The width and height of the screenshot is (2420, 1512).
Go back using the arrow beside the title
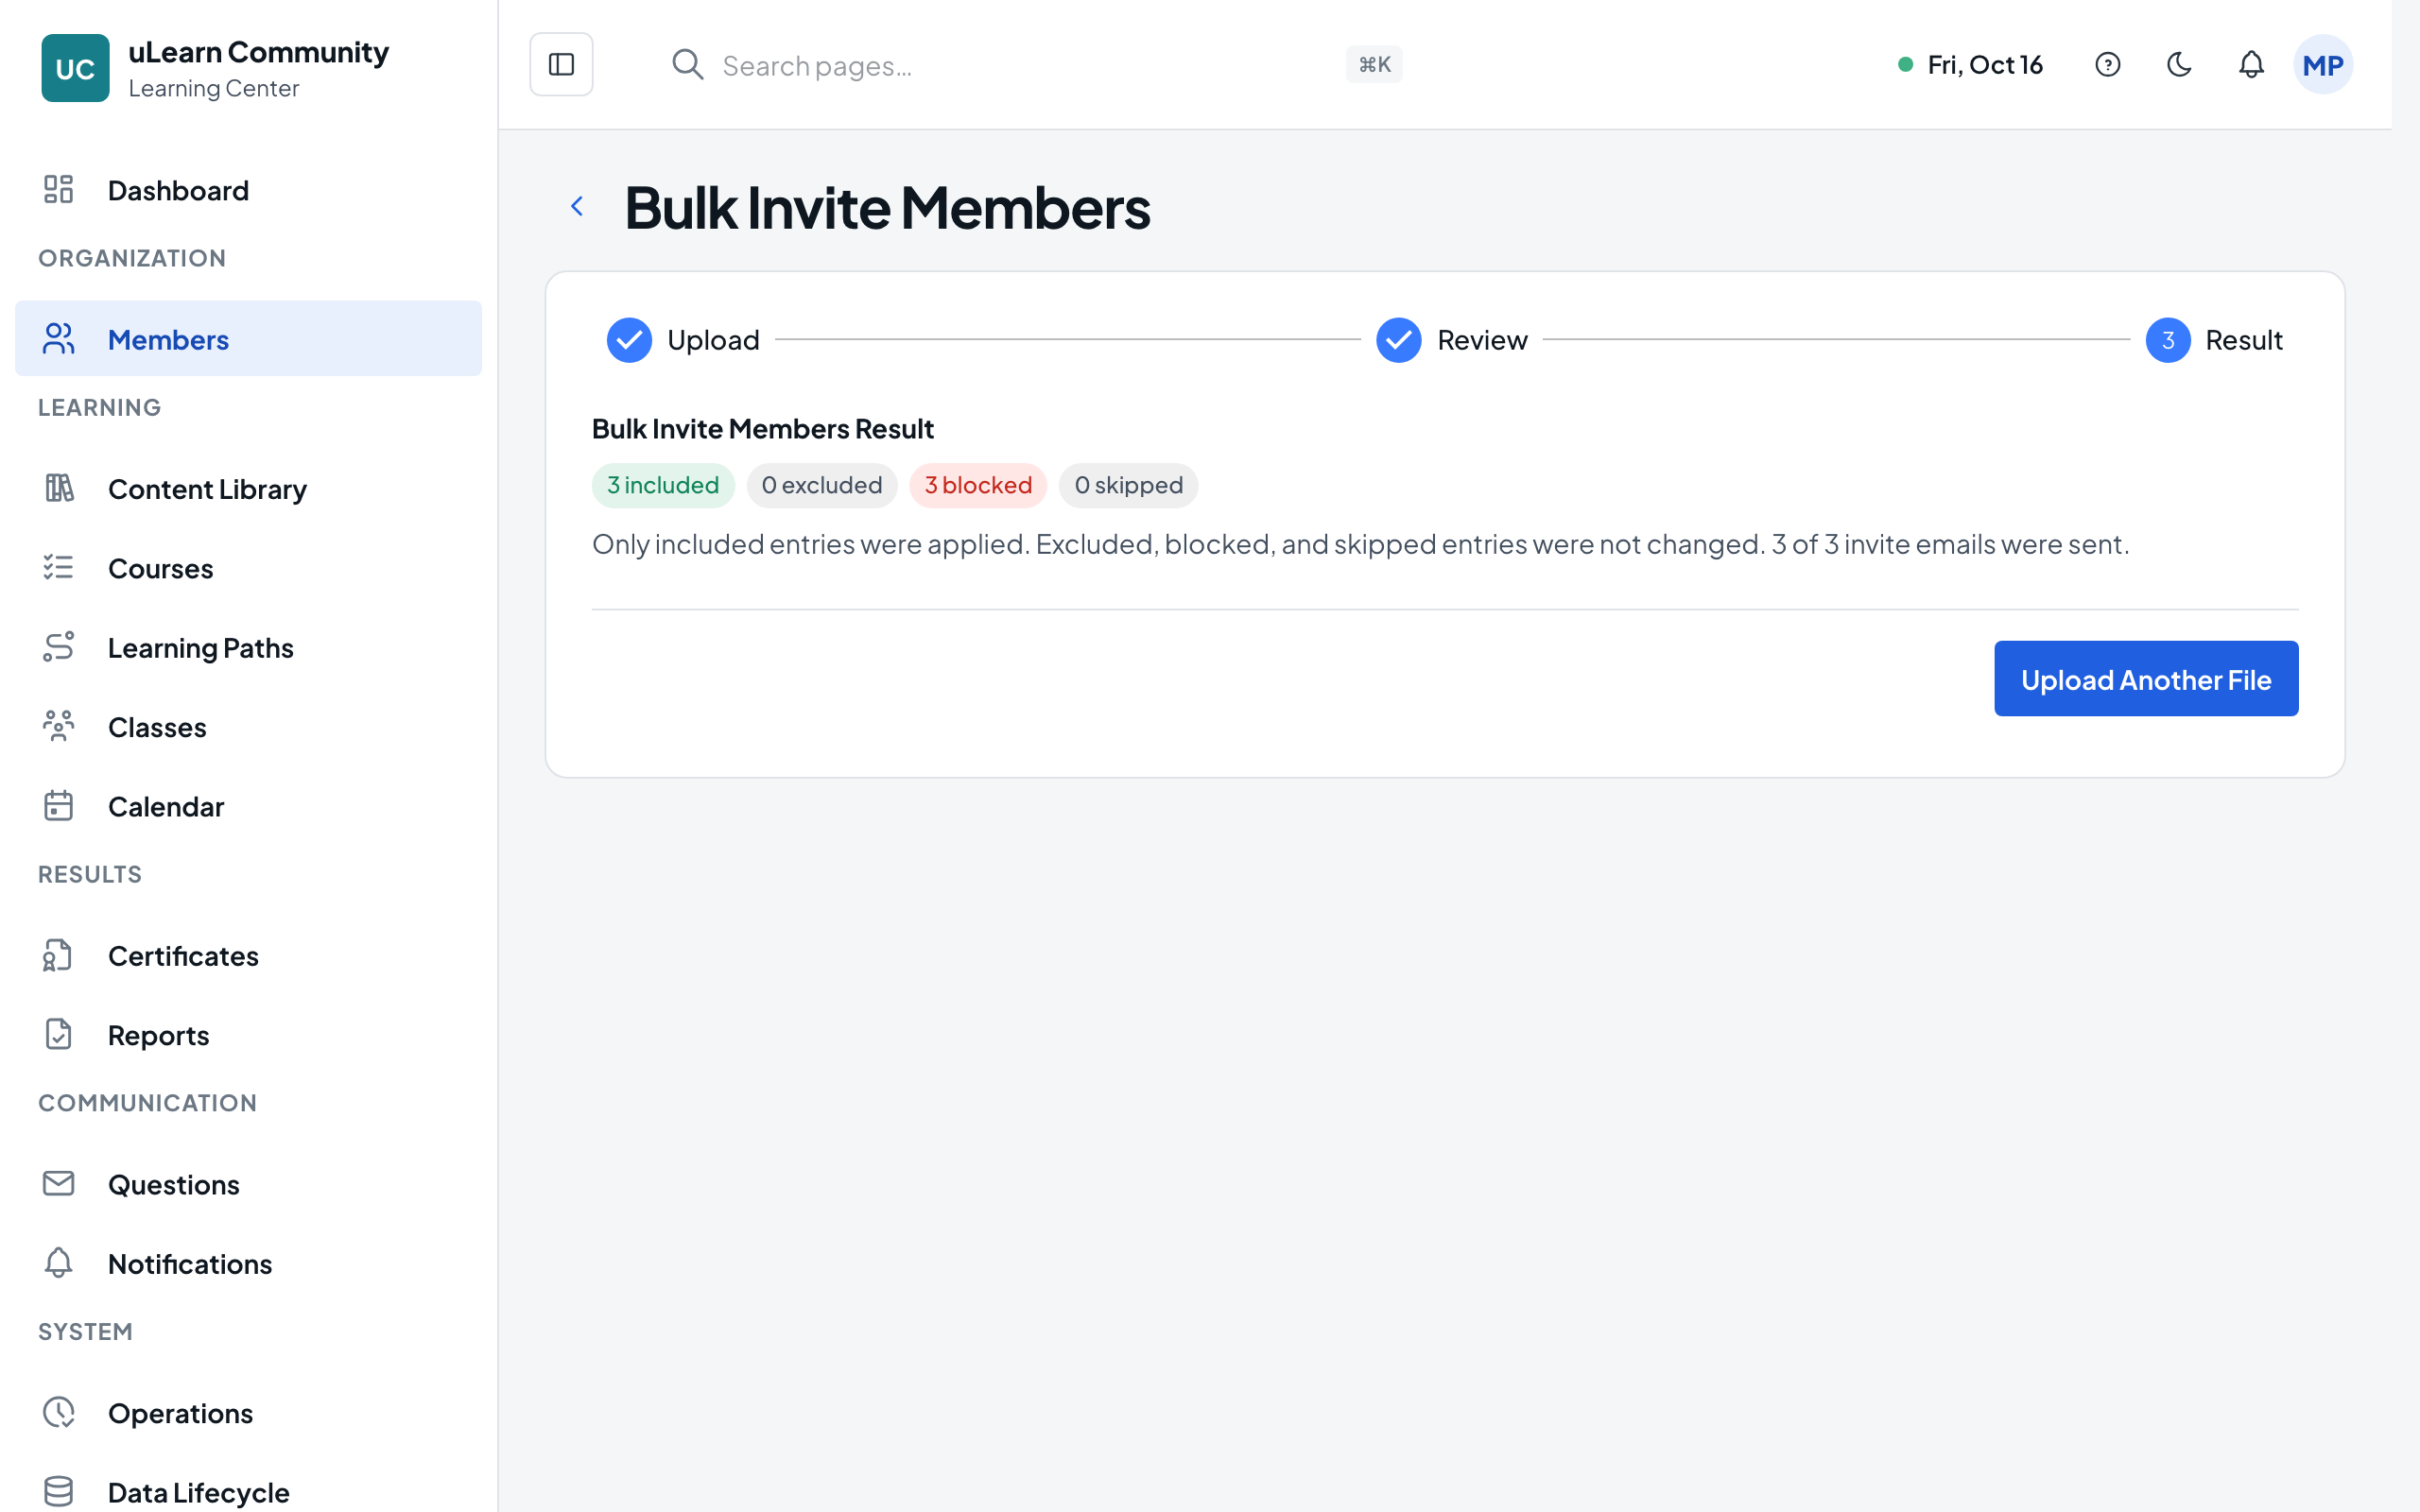point(577,206)
